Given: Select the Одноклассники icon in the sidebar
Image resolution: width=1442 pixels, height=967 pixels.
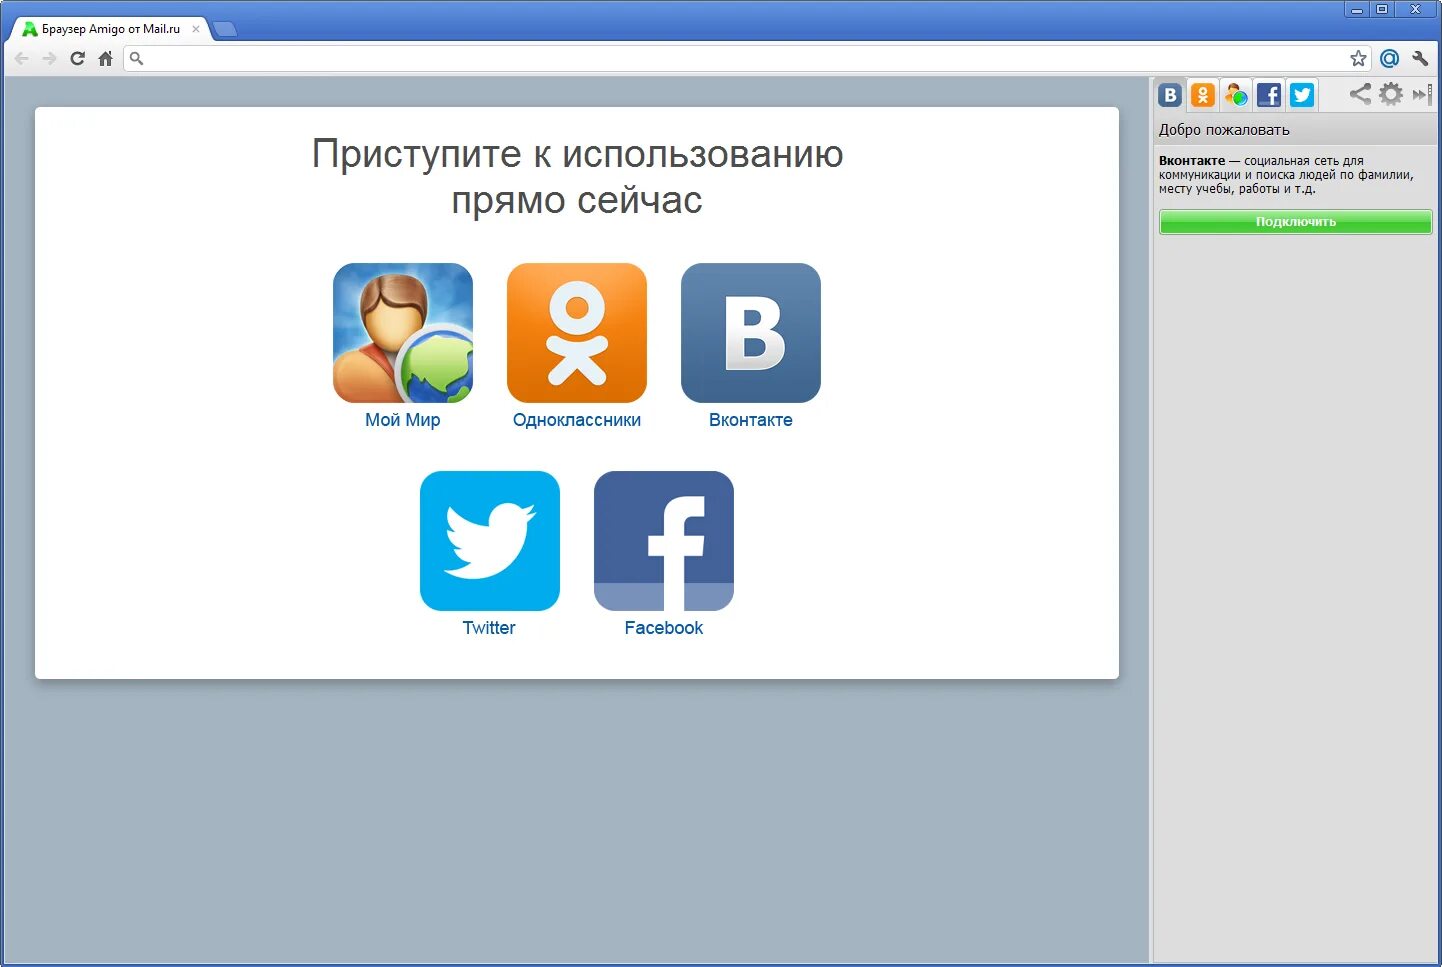Looking at the screenshot, I should [1203, 95].
